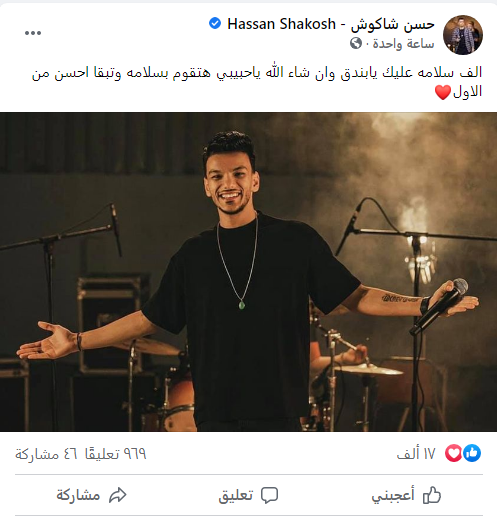
Task: Click the blue like reaction icon
Action: tap(472, 453)
